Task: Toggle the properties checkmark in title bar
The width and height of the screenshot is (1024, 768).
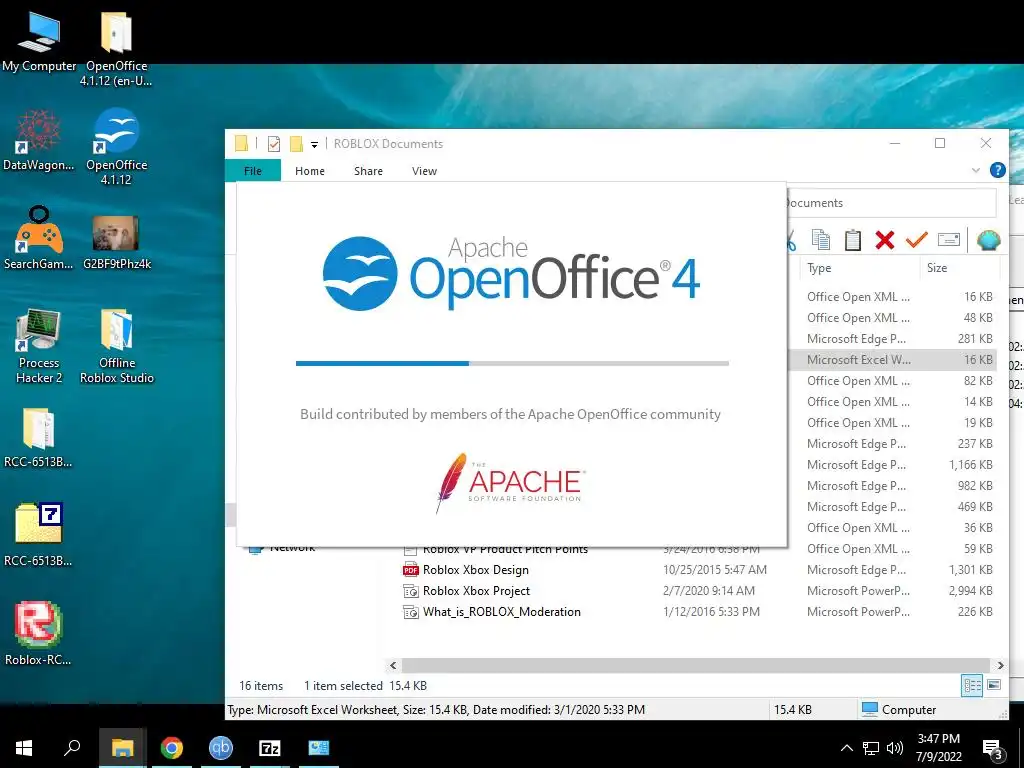Action: (274, 144)
